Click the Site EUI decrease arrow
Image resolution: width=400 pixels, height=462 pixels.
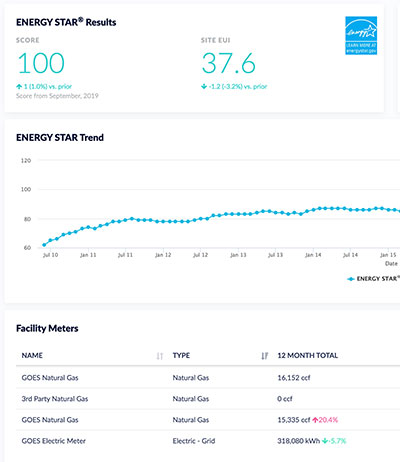[x=204, y=87]
